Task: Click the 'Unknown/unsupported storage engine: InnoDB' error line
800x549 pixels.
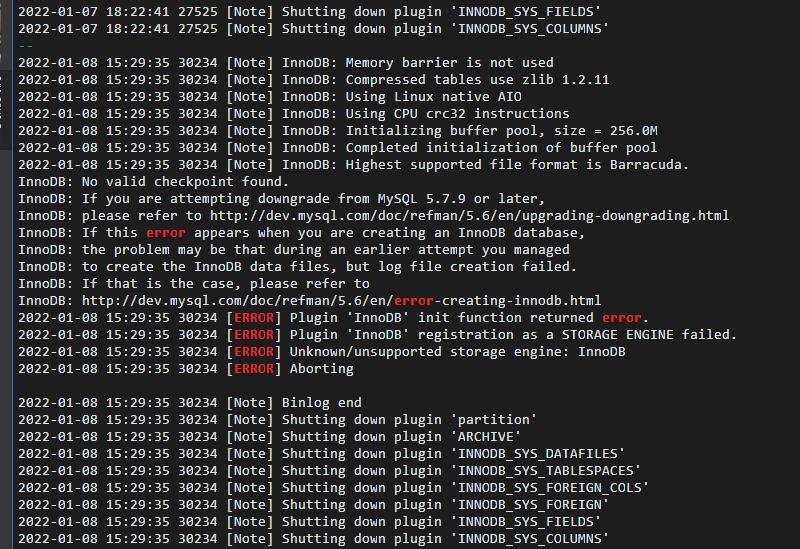Action: (322, 352)
